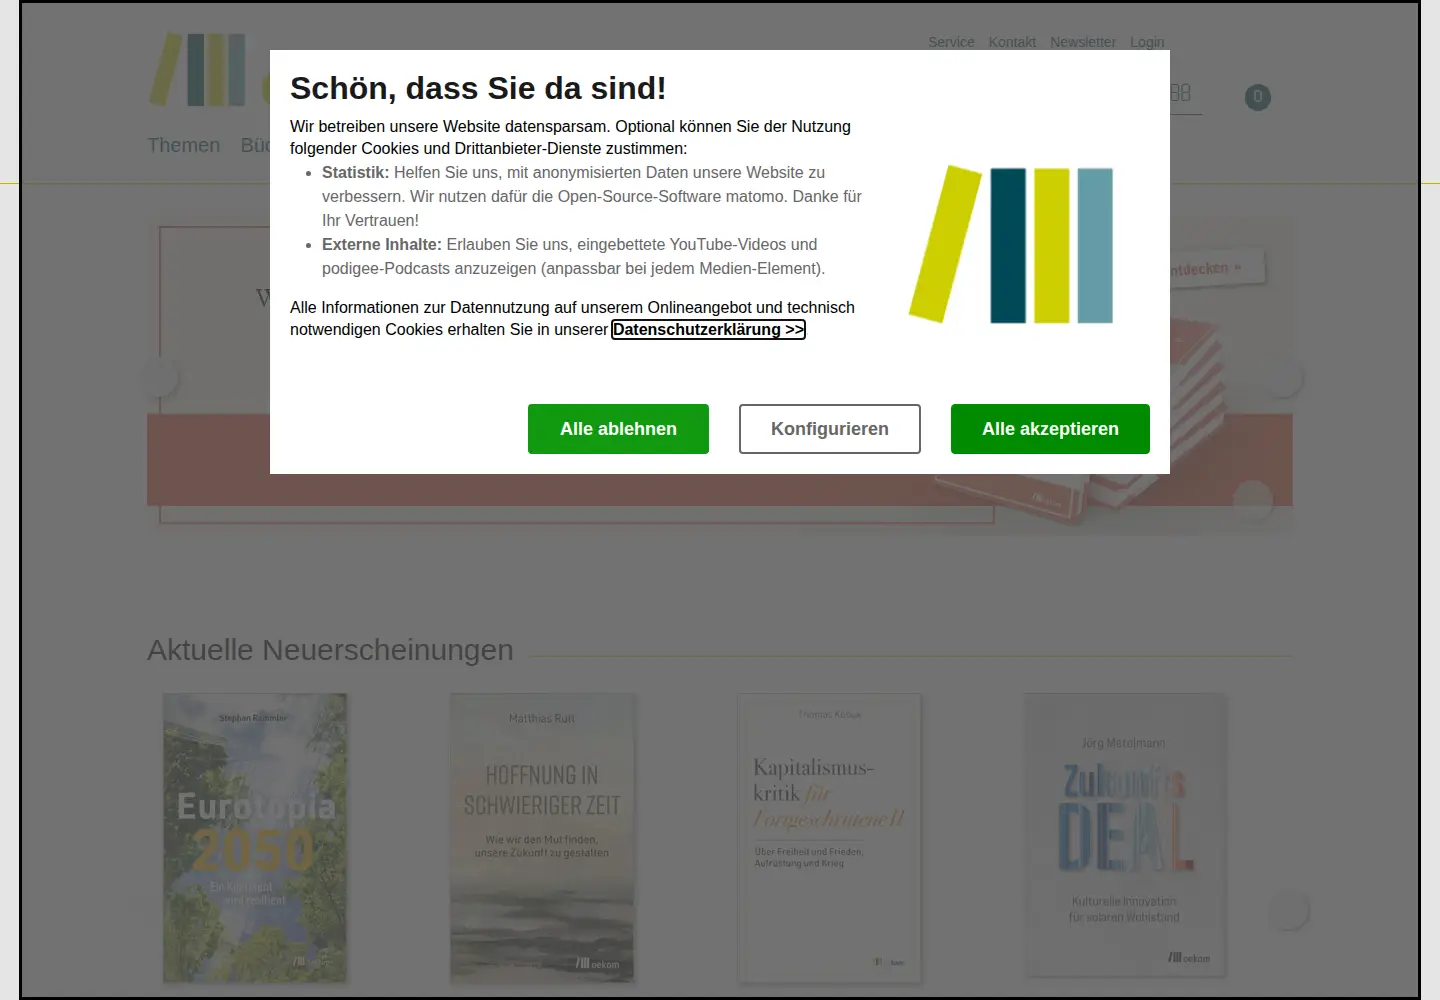Click the 'Statistik:' bullet label
1440x1000 pixels.
click(355, 172)
